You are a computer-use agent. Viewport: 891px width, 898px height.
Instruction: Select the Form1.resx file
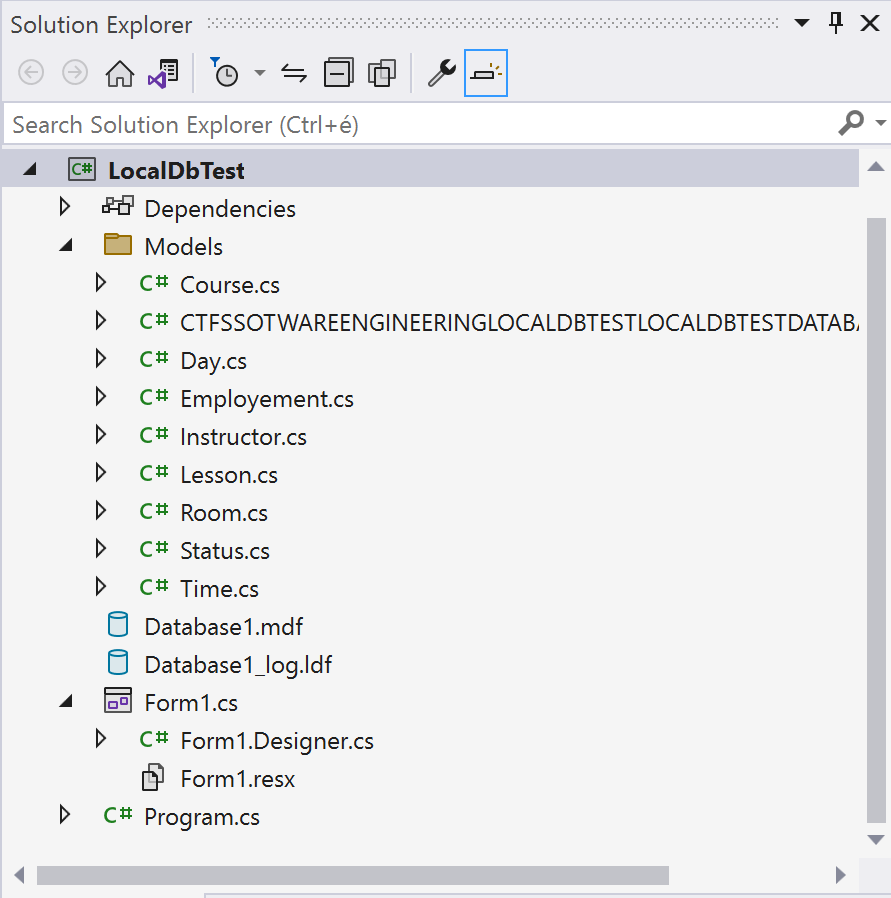(237, 779)
